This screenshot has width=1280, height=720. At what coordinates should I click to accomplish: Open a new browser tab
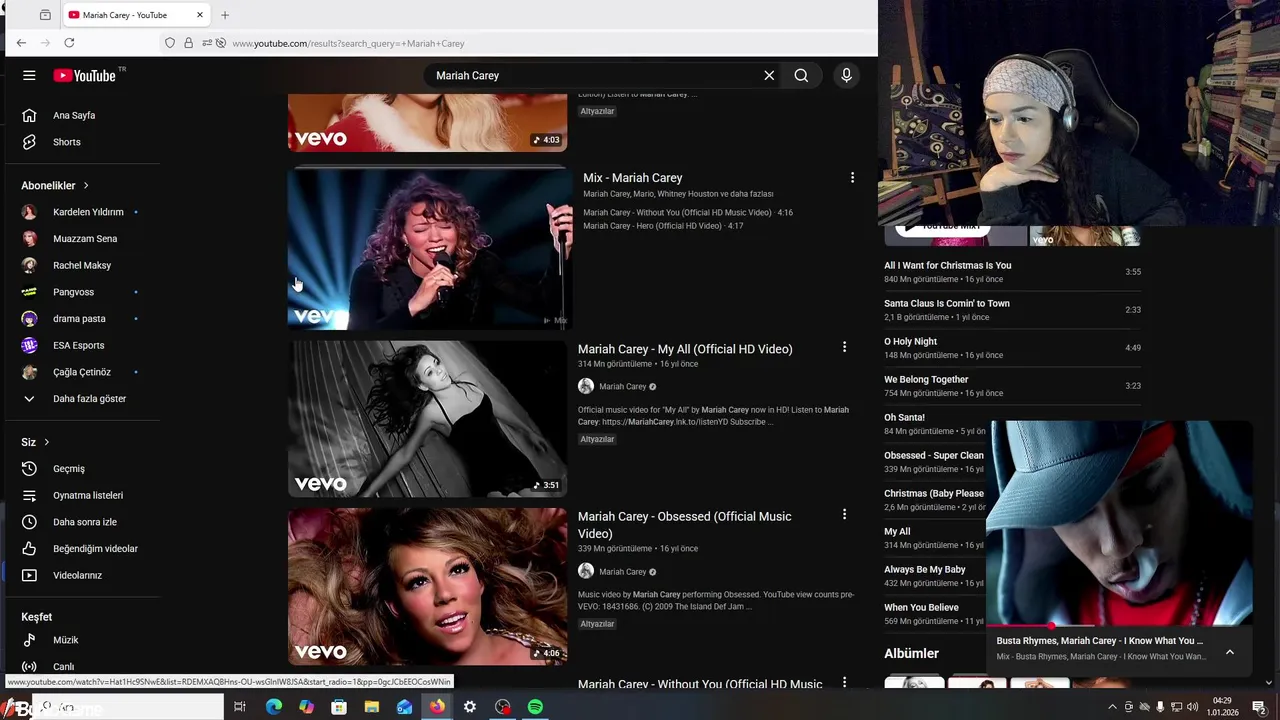click(x=224, y=15)
